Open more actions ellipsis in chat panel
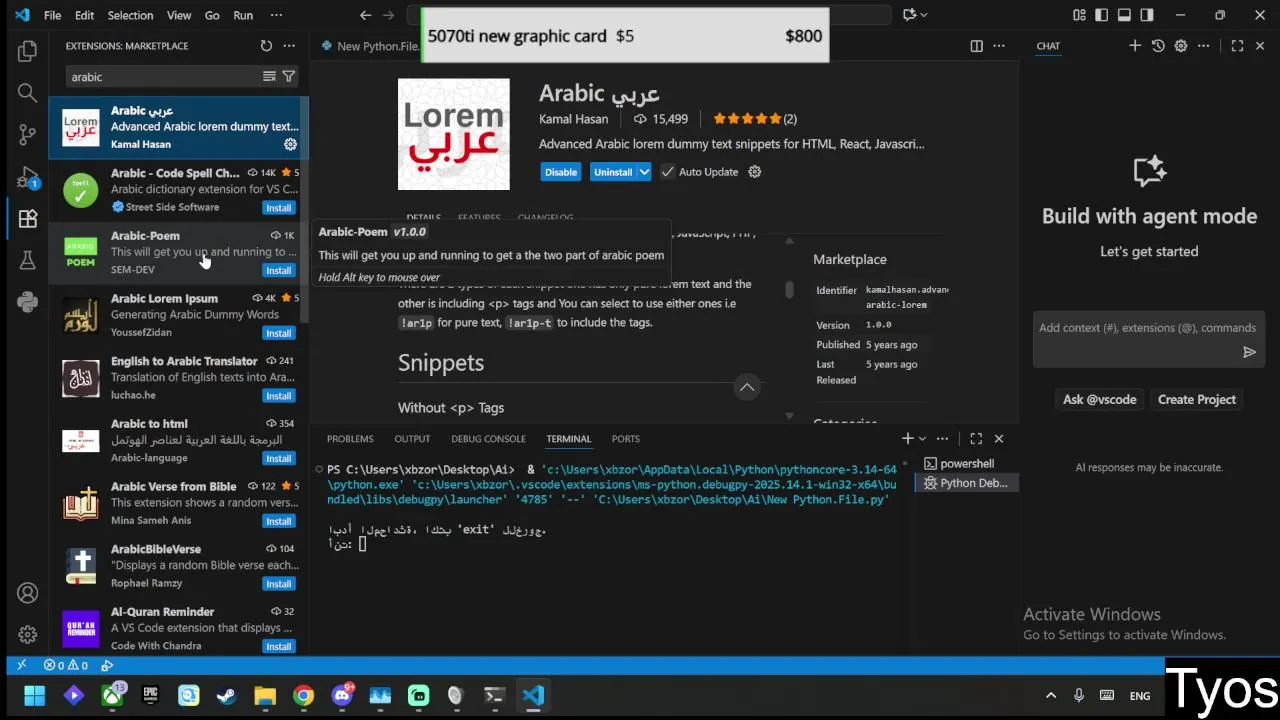 coord(1204,46)
